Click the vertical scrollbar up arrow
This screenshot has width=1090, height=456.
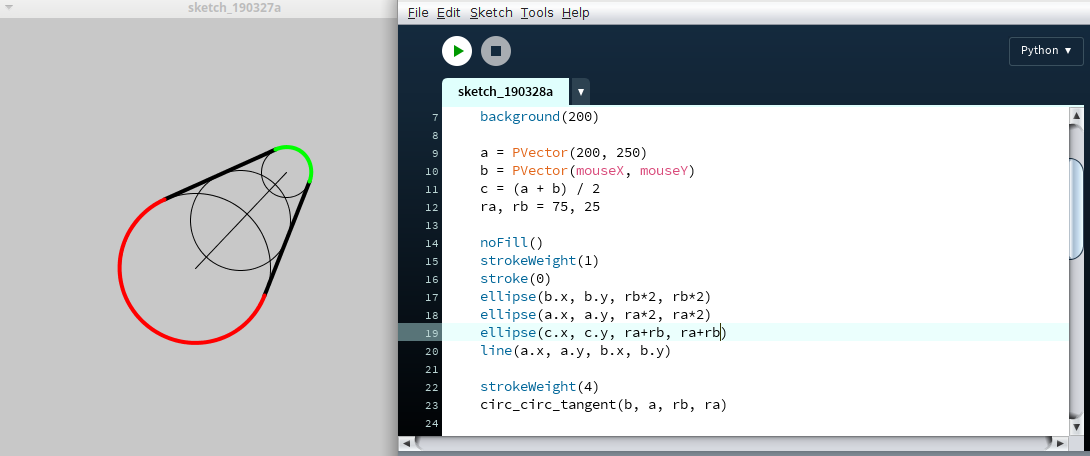click(1076, 117)
